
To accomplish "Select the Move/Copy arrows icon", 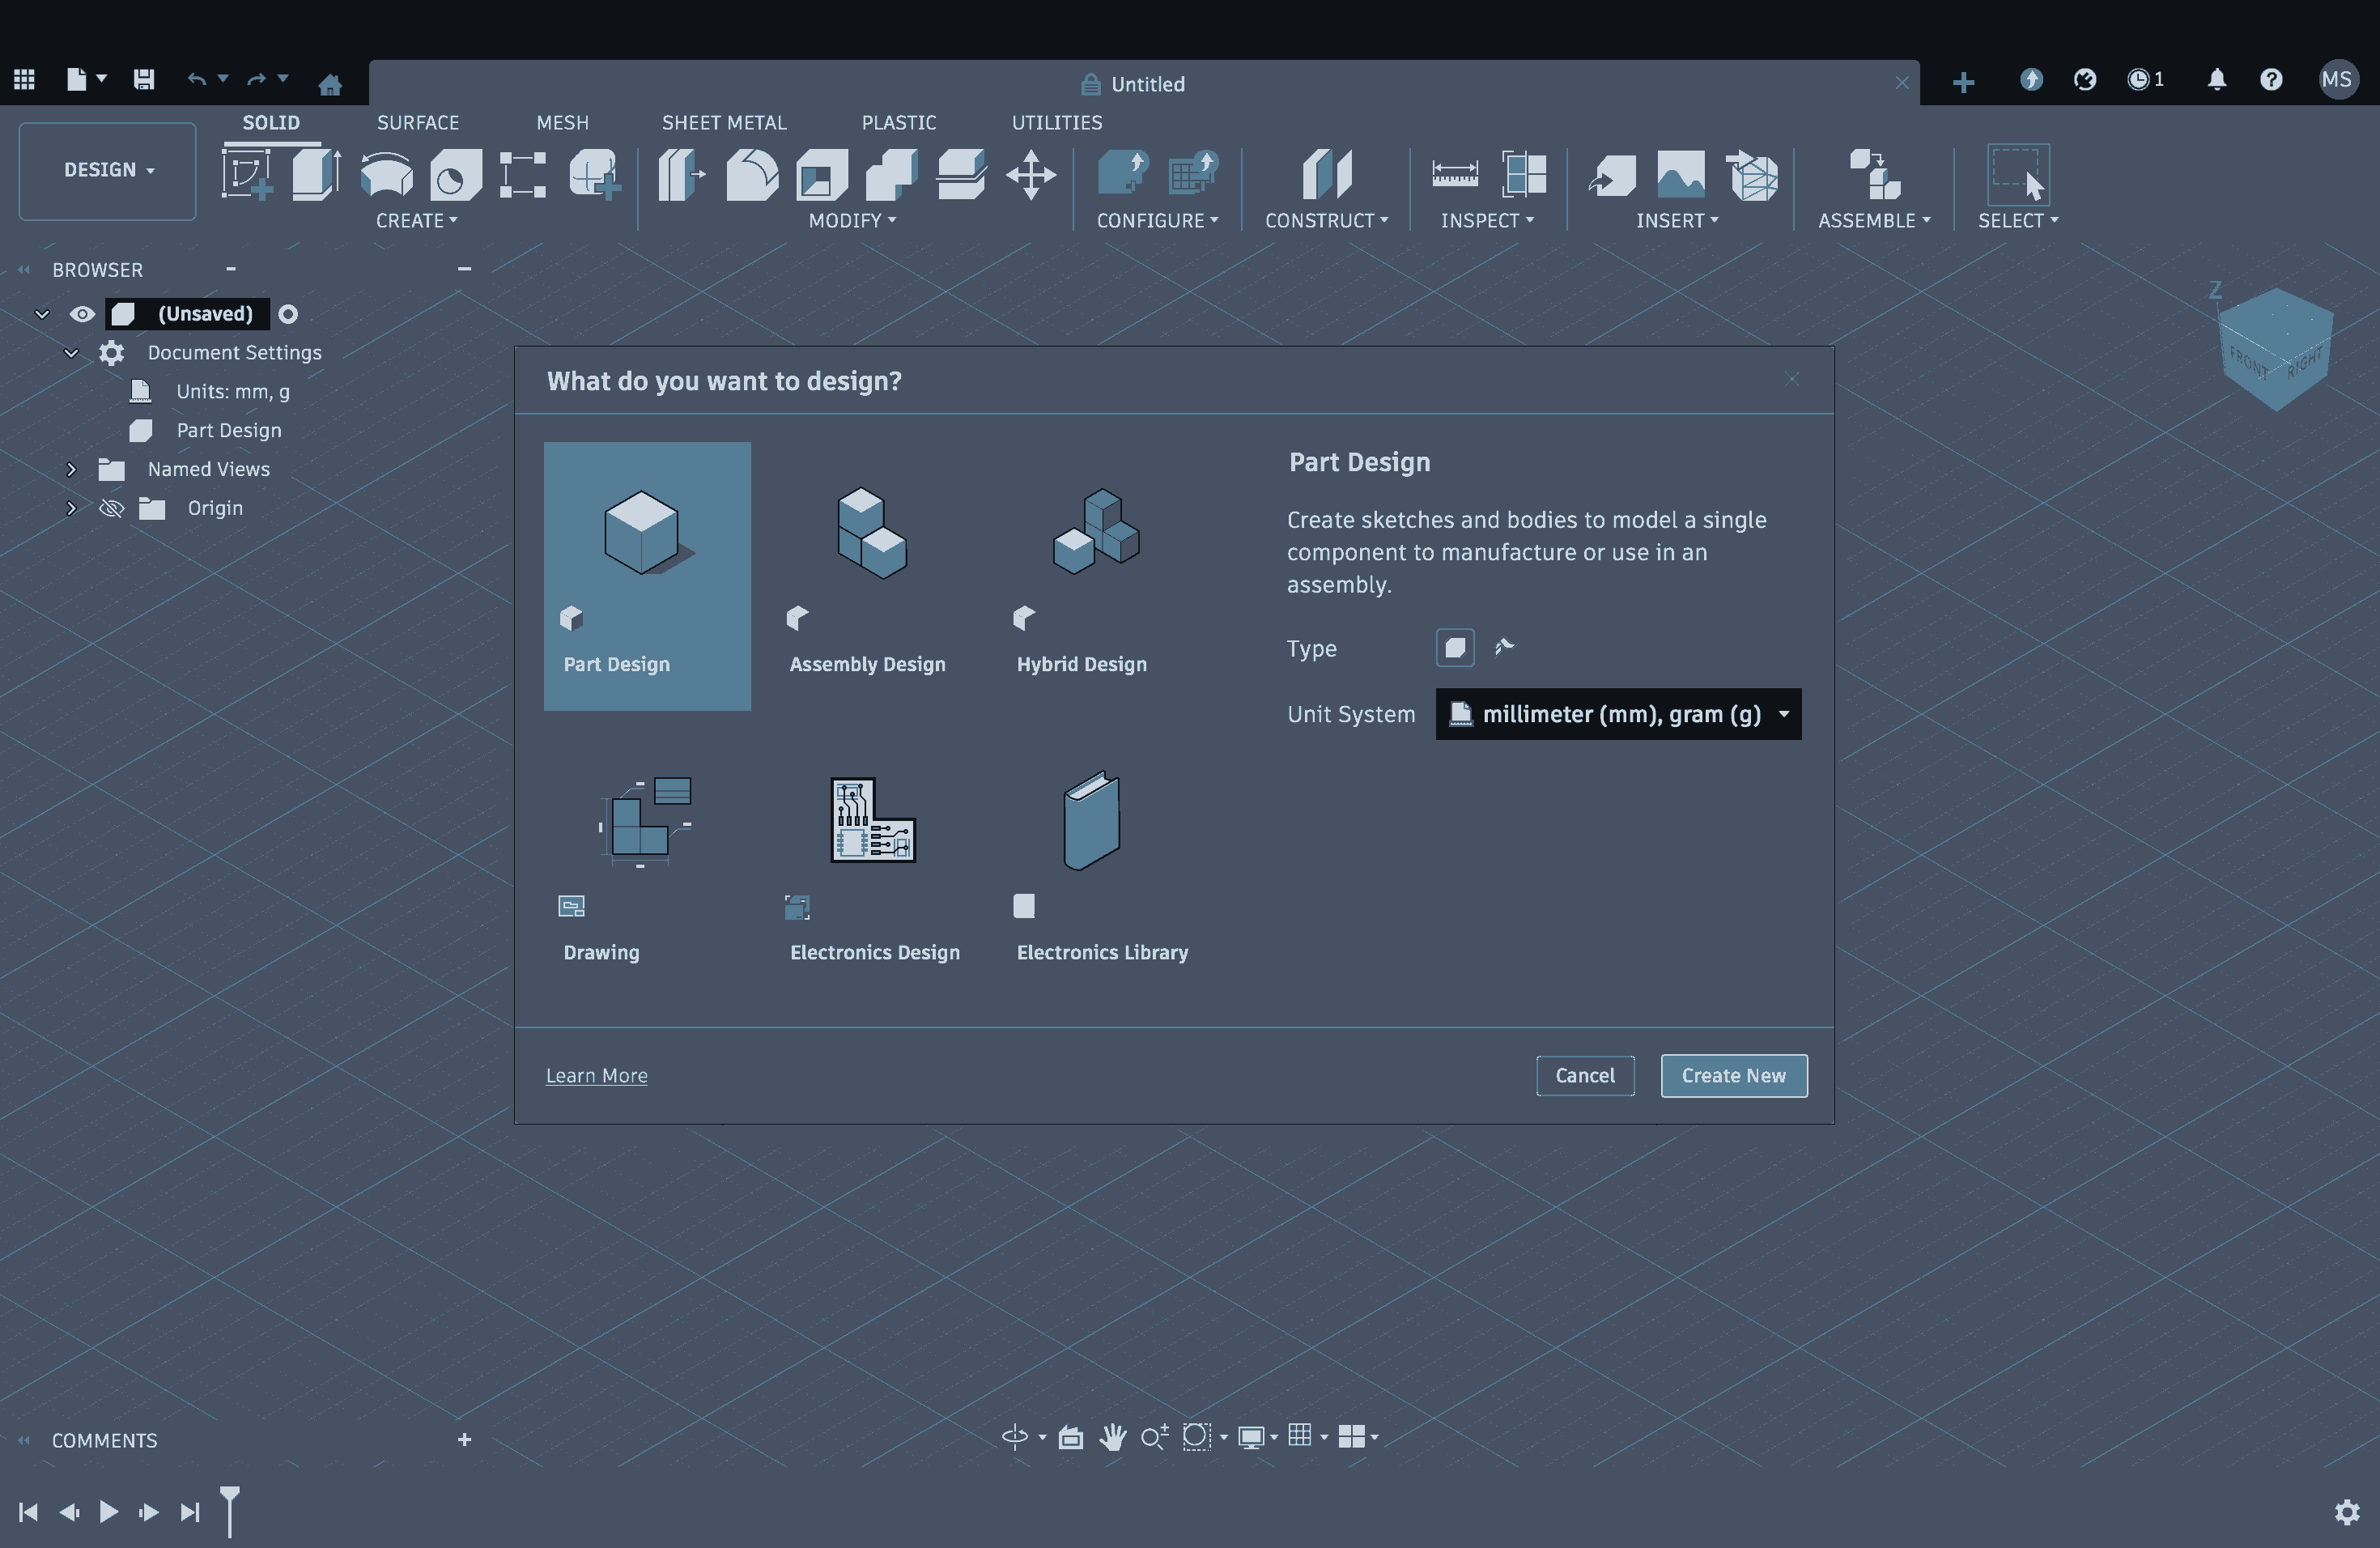I will pos(1030,174).
